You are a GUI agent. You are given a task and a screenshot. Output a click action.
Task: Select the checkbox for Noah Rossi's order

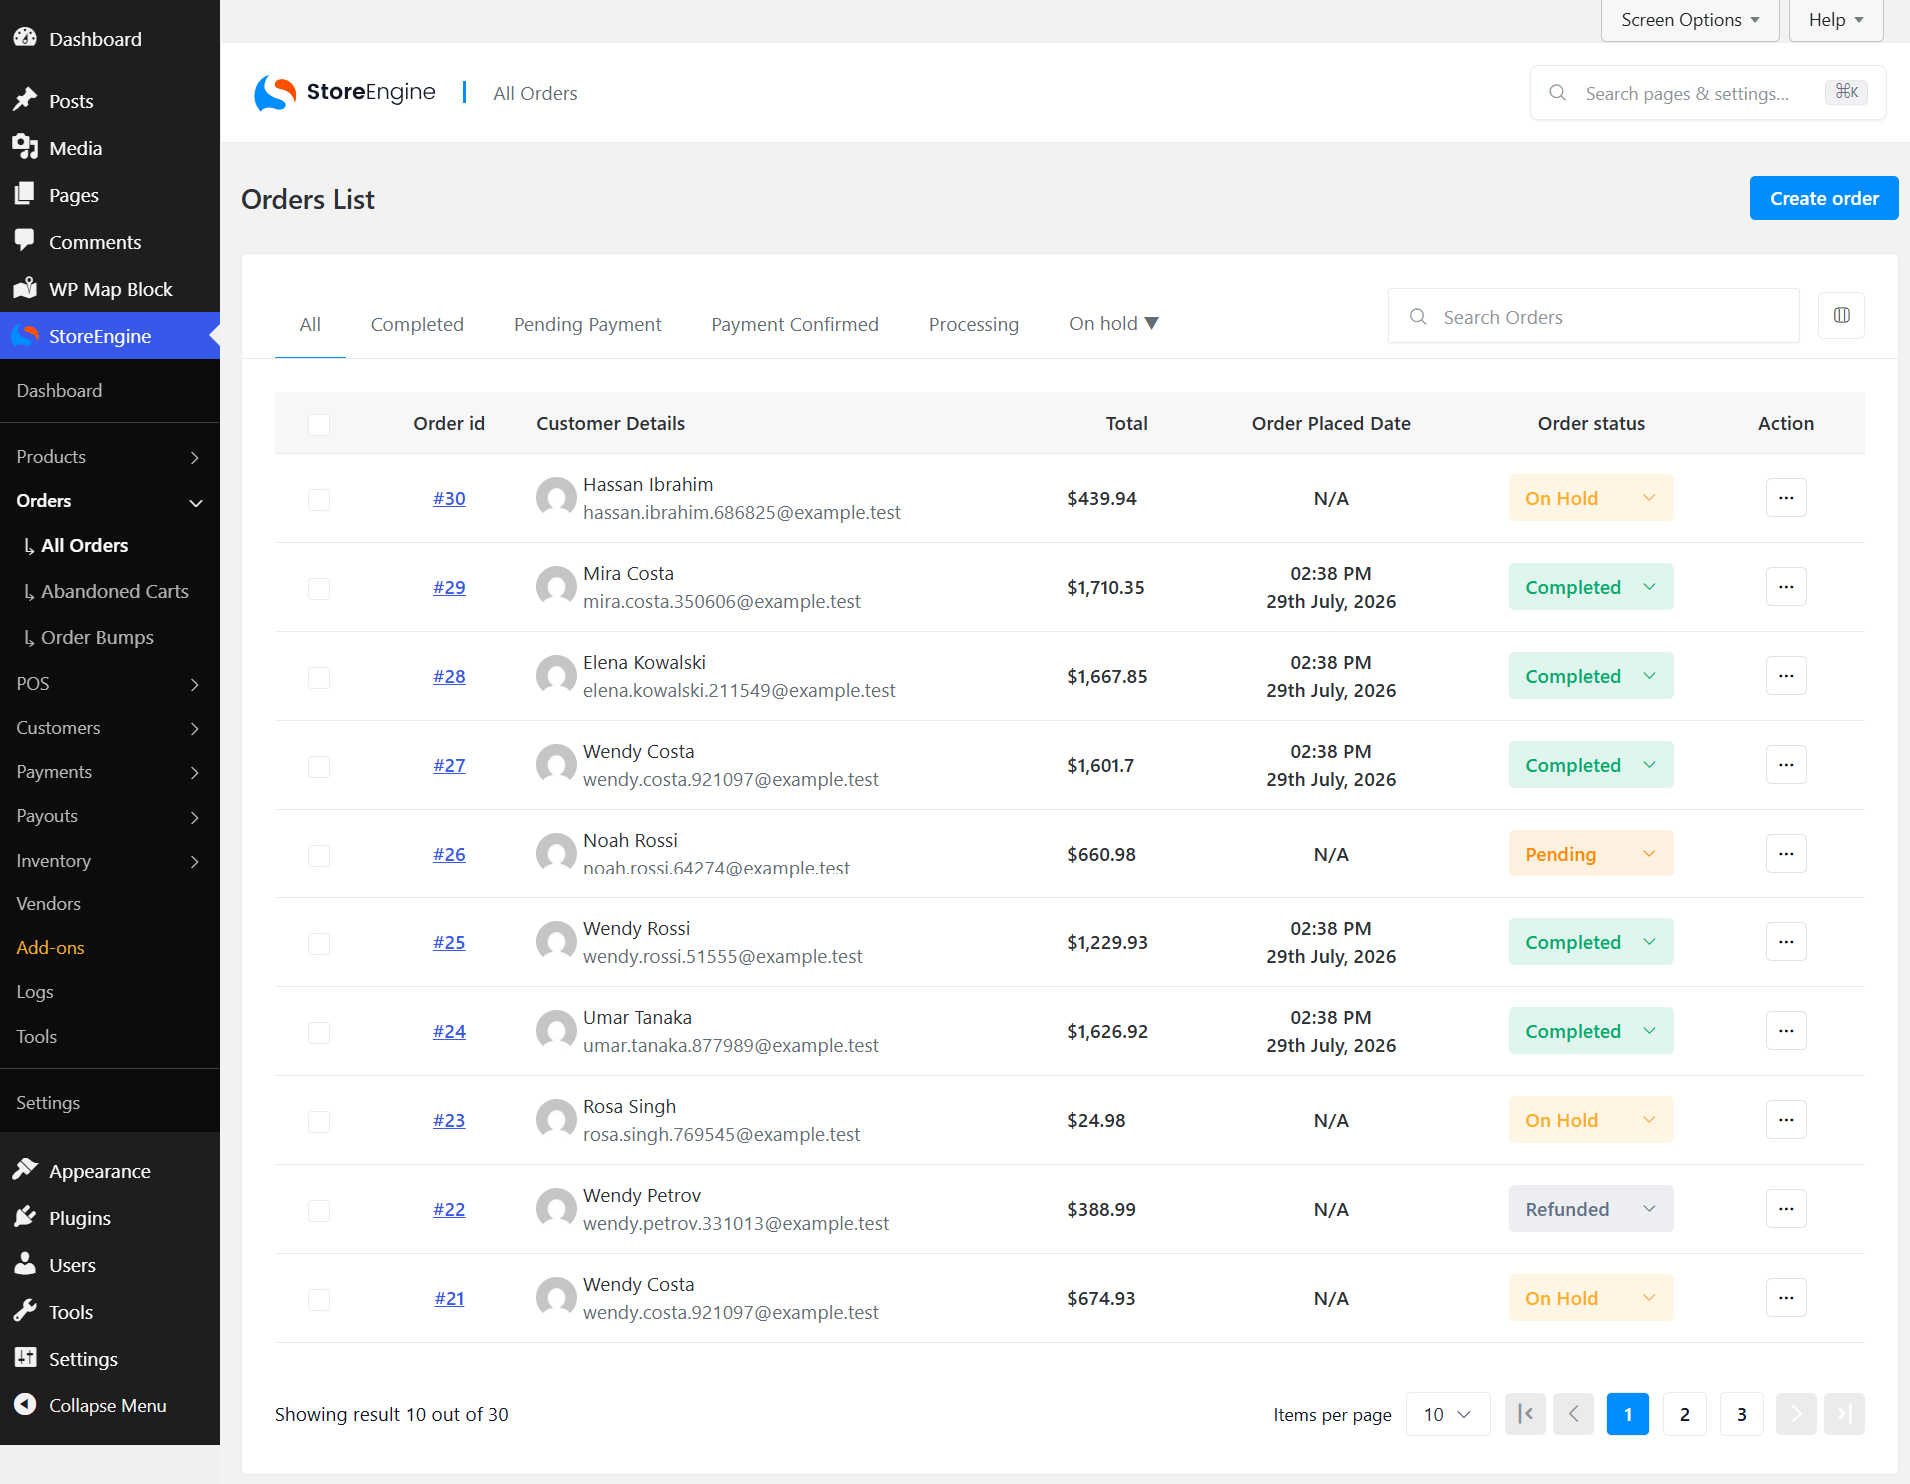(x=319, y=855)
